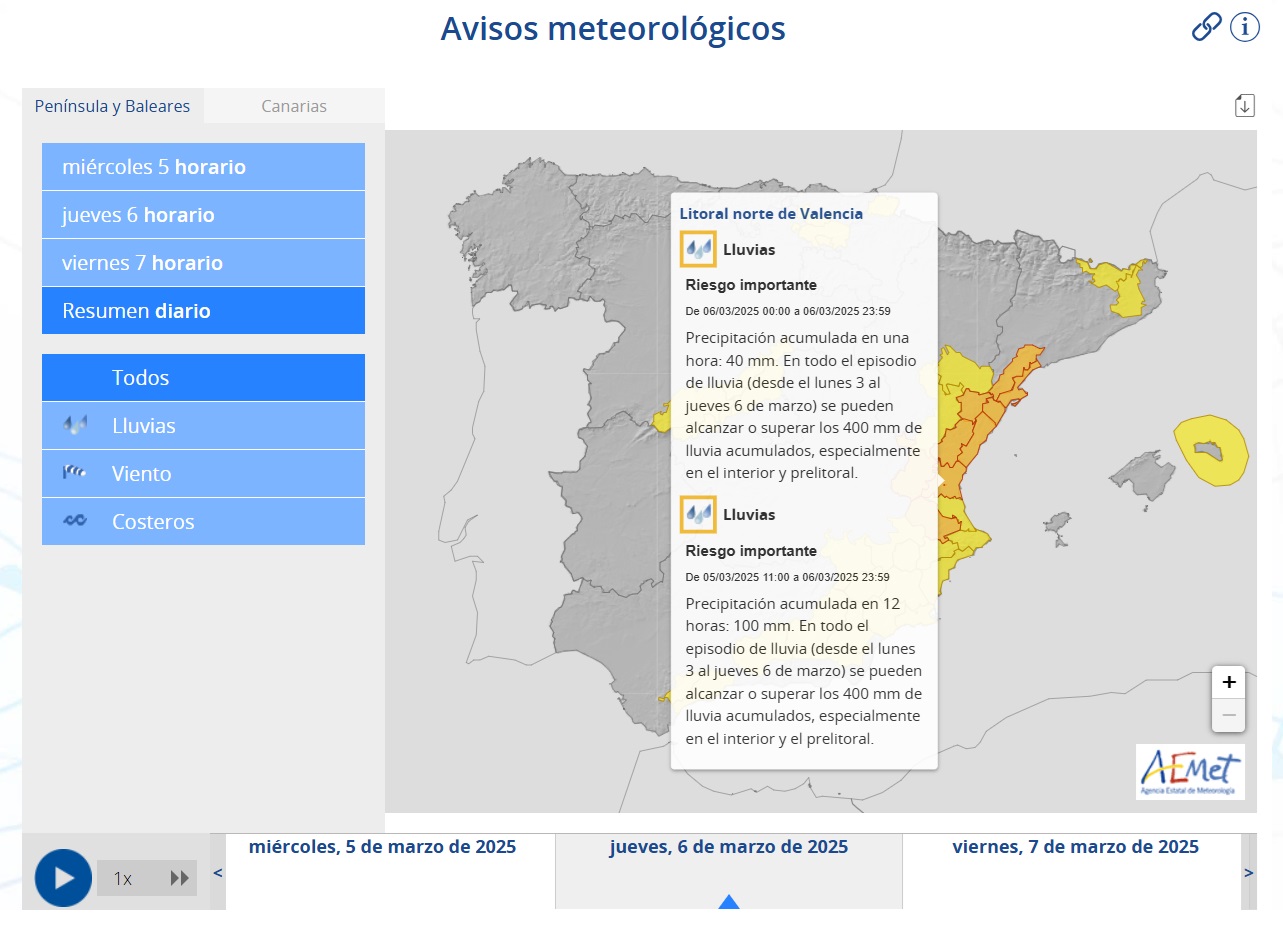The width and height of the screenshot is (1283, 938).
Task: Select the jueves, 6 de marzo date tab
Action: point(728,846)
